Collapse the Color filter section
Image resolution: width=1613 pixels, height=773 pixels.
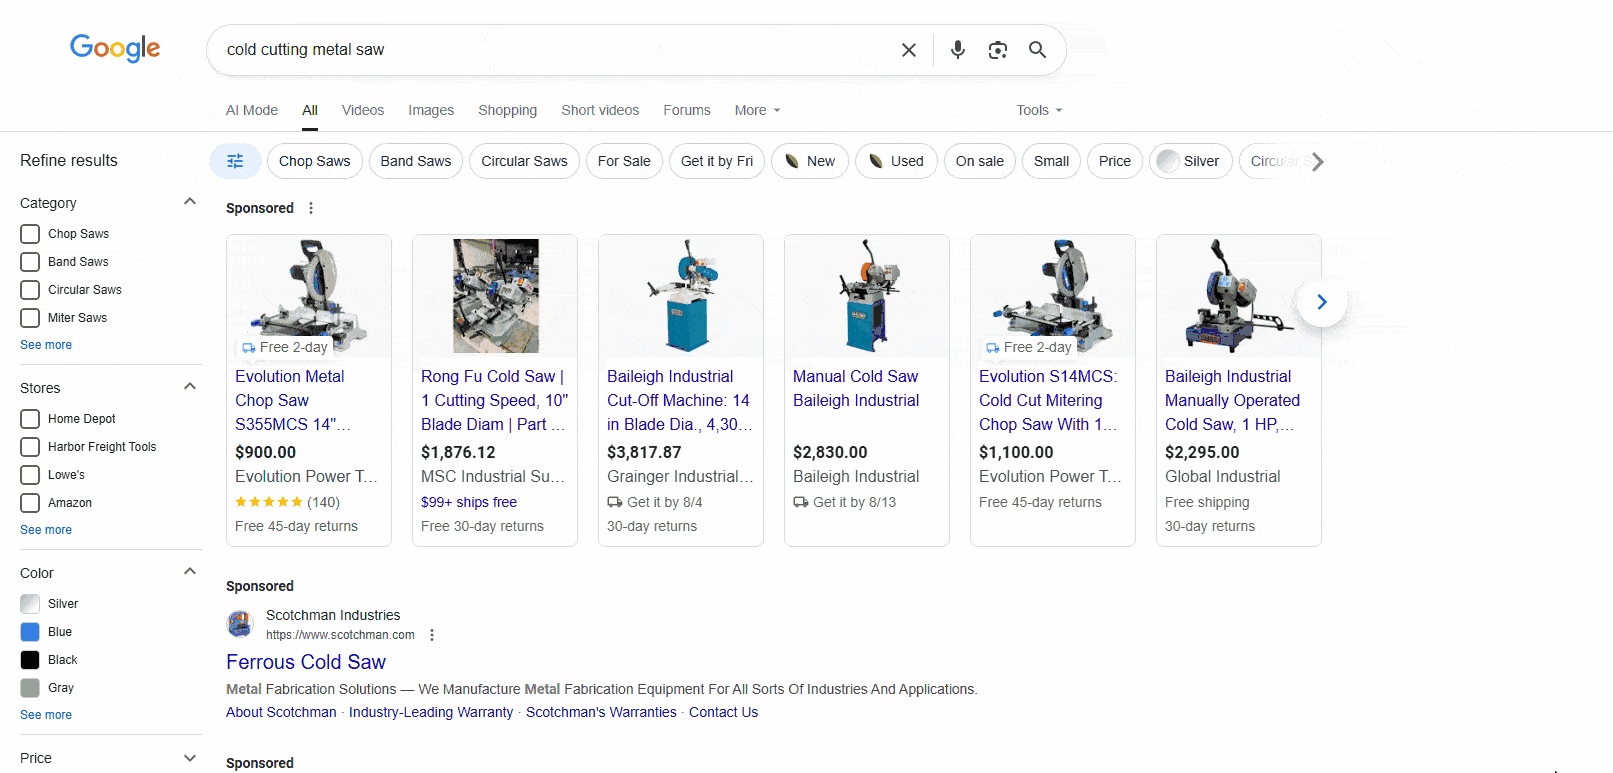(190, 572)
